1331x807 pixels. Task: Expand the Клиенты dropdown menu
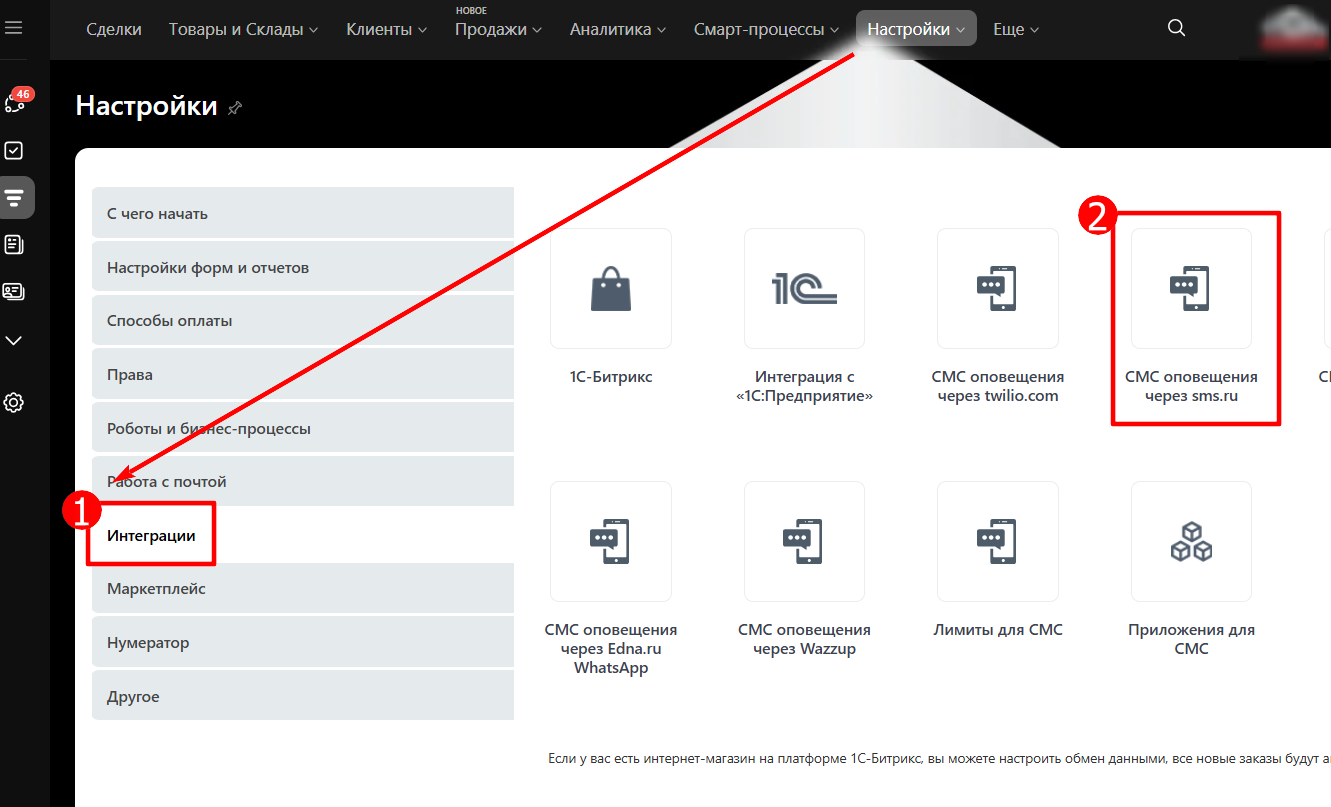(x=386, y=29)
